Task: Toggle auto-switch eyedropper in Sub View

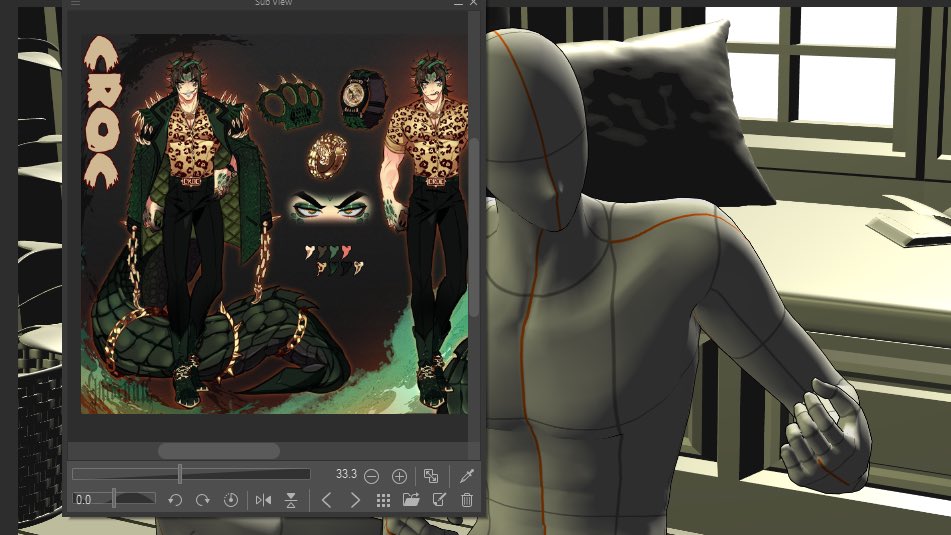Action: point(466,476)
